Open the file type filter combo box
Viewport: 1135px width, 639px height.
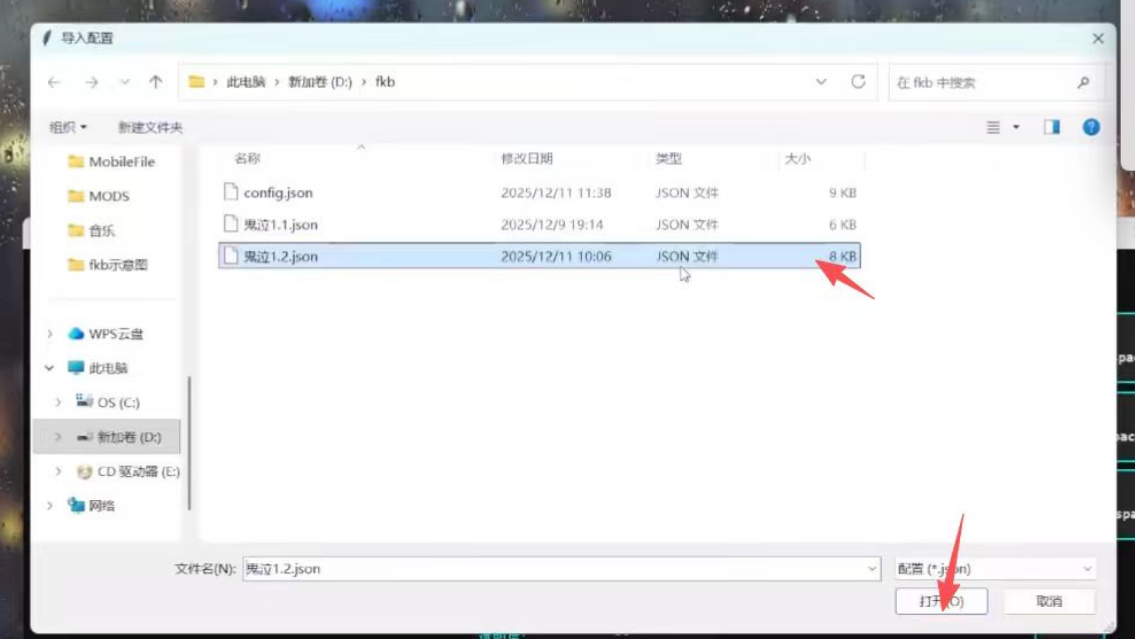994,569
